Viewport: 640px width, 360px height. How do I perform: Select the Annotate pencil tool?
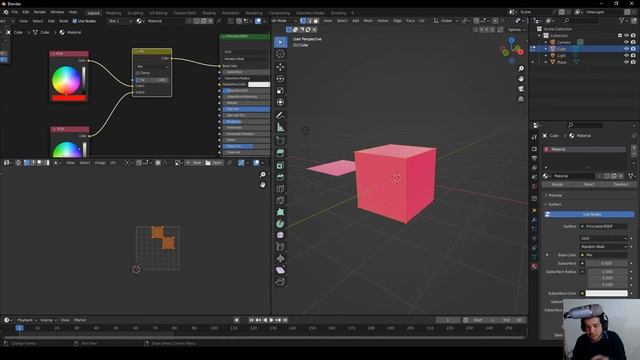click(x=280, y=116)
